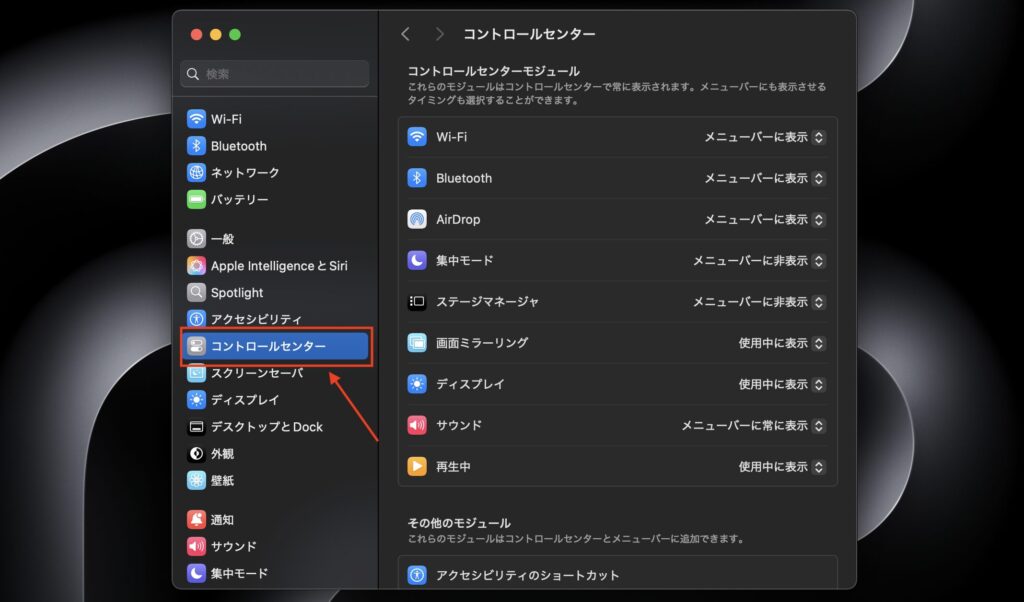
Task: Click the ディスプレイ sun icon in sidebar
Action: (196, 400)
